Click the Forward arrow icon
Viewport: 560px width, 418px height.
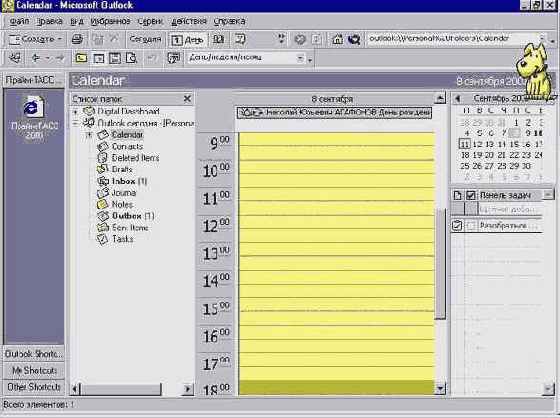60,58
